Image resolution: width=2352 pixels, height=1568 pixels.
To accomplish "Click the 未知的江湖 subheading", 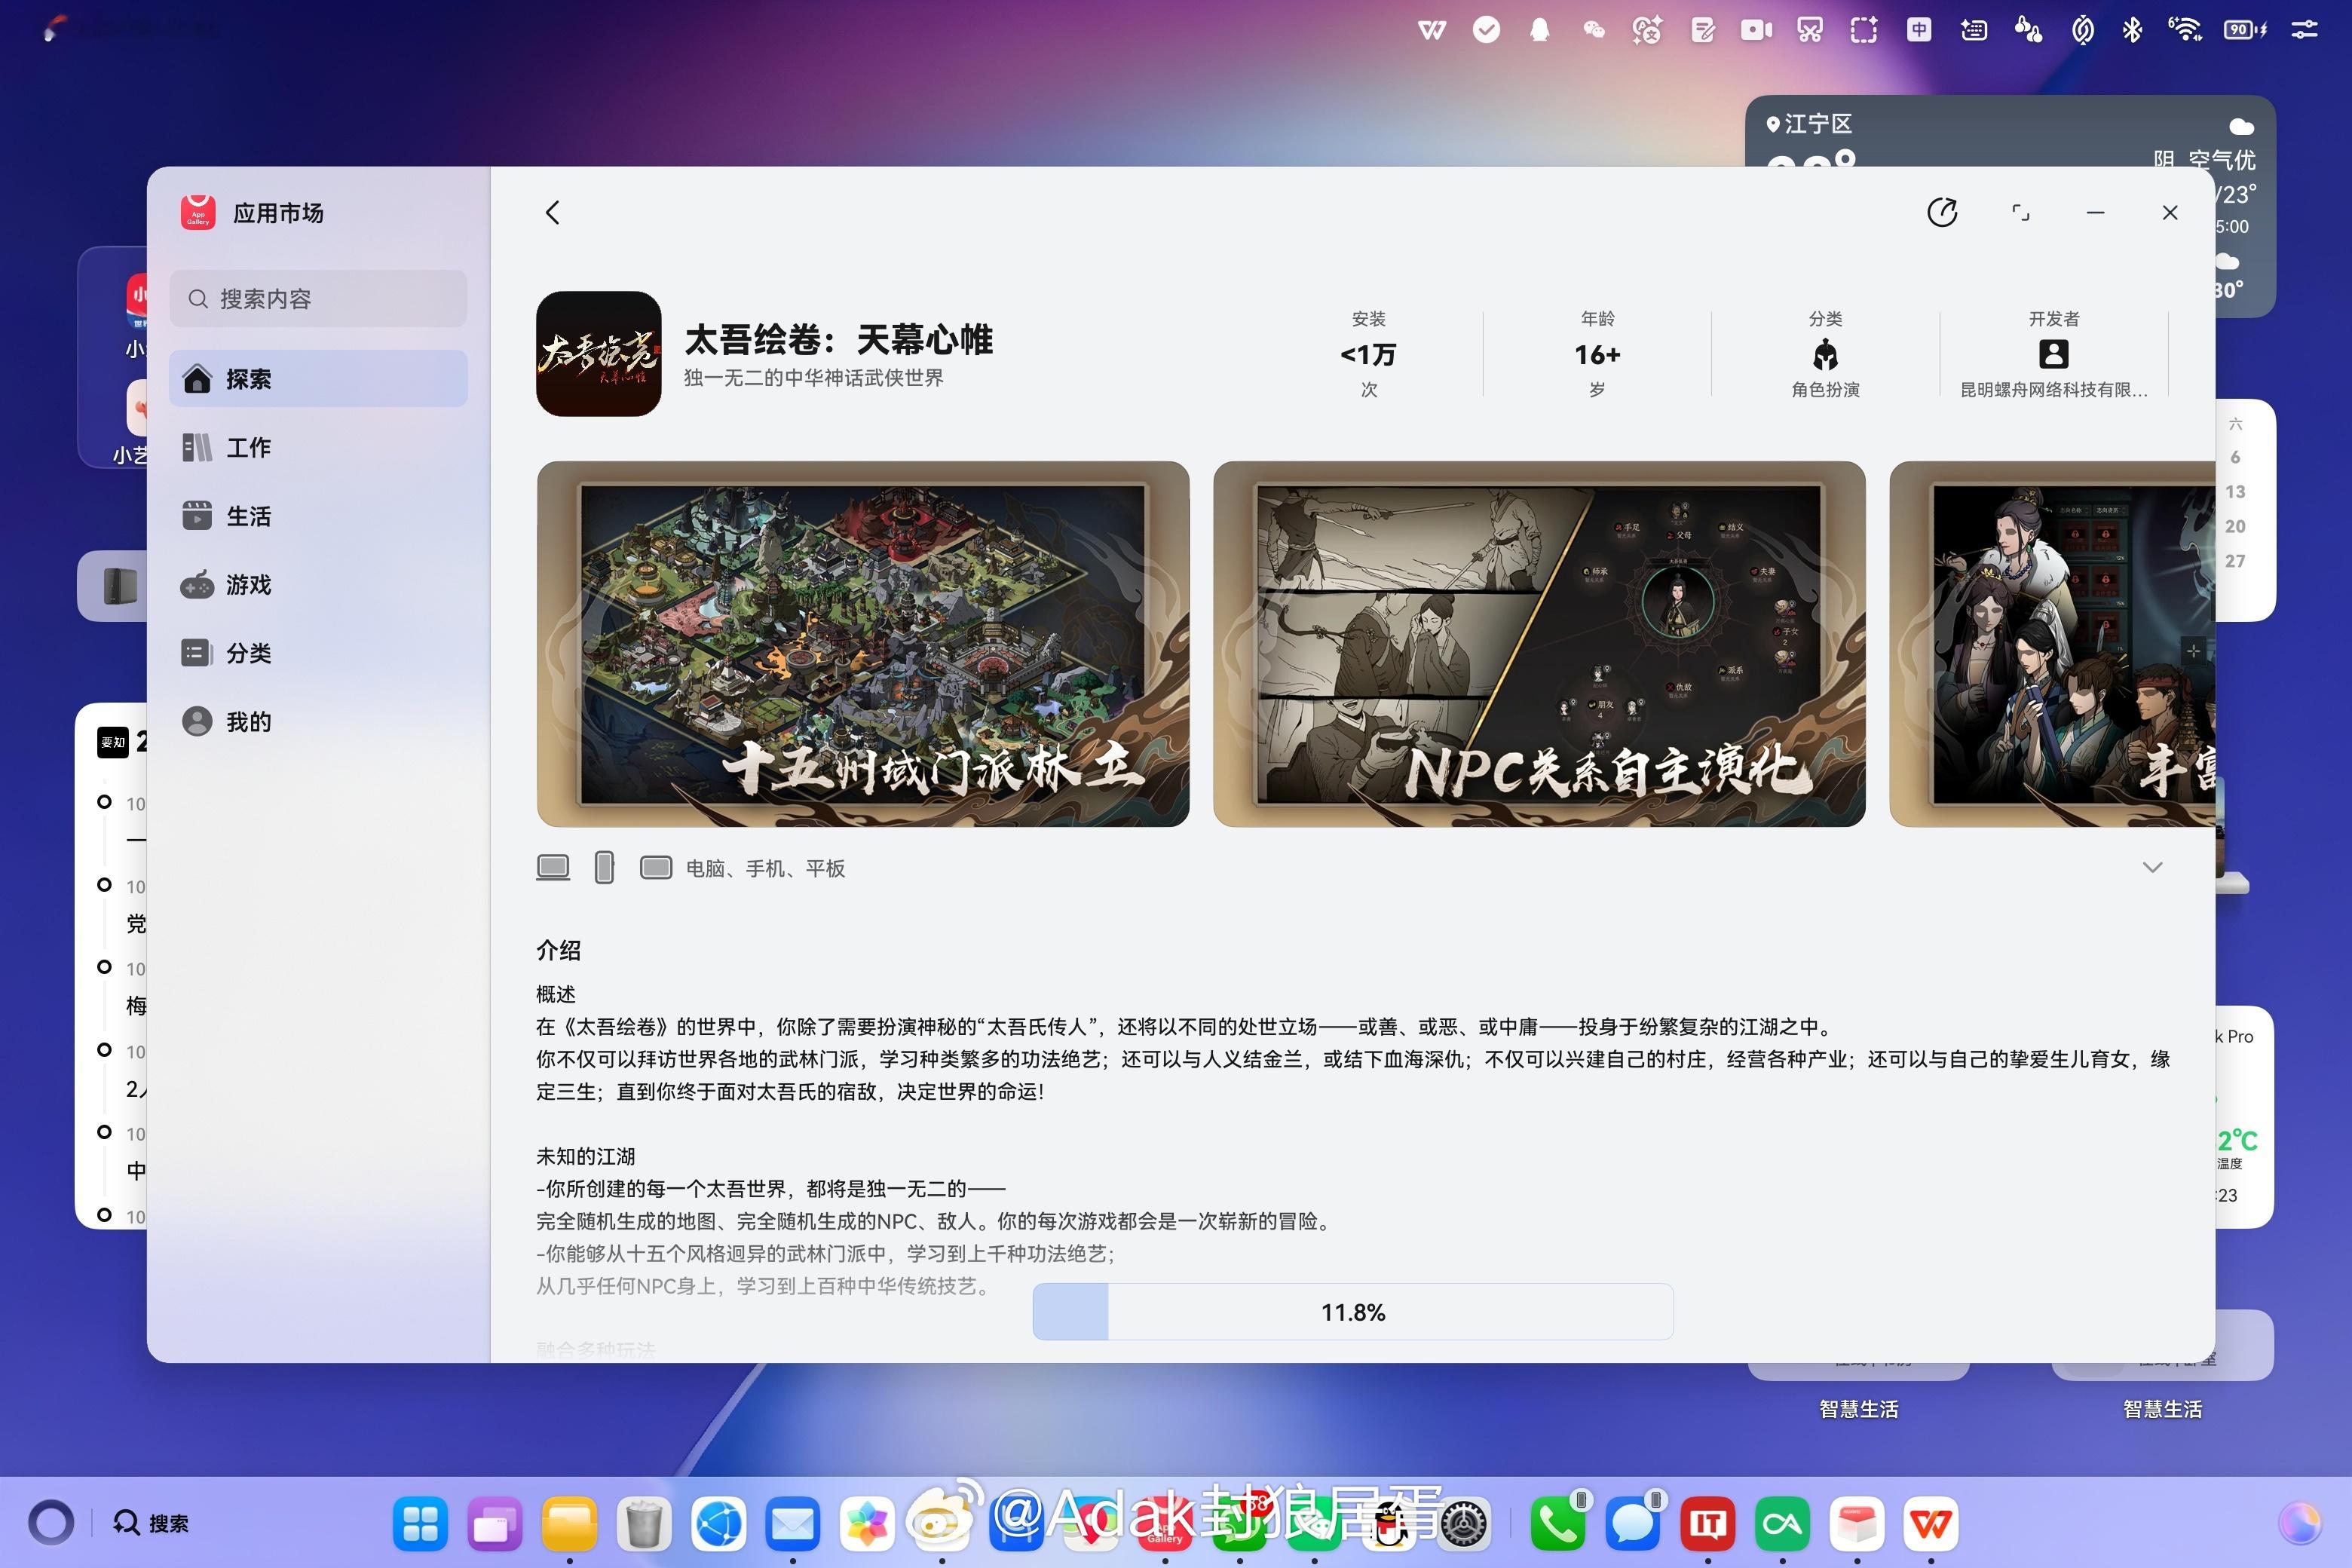I will pyautogui.click(x=586, y=1156).
